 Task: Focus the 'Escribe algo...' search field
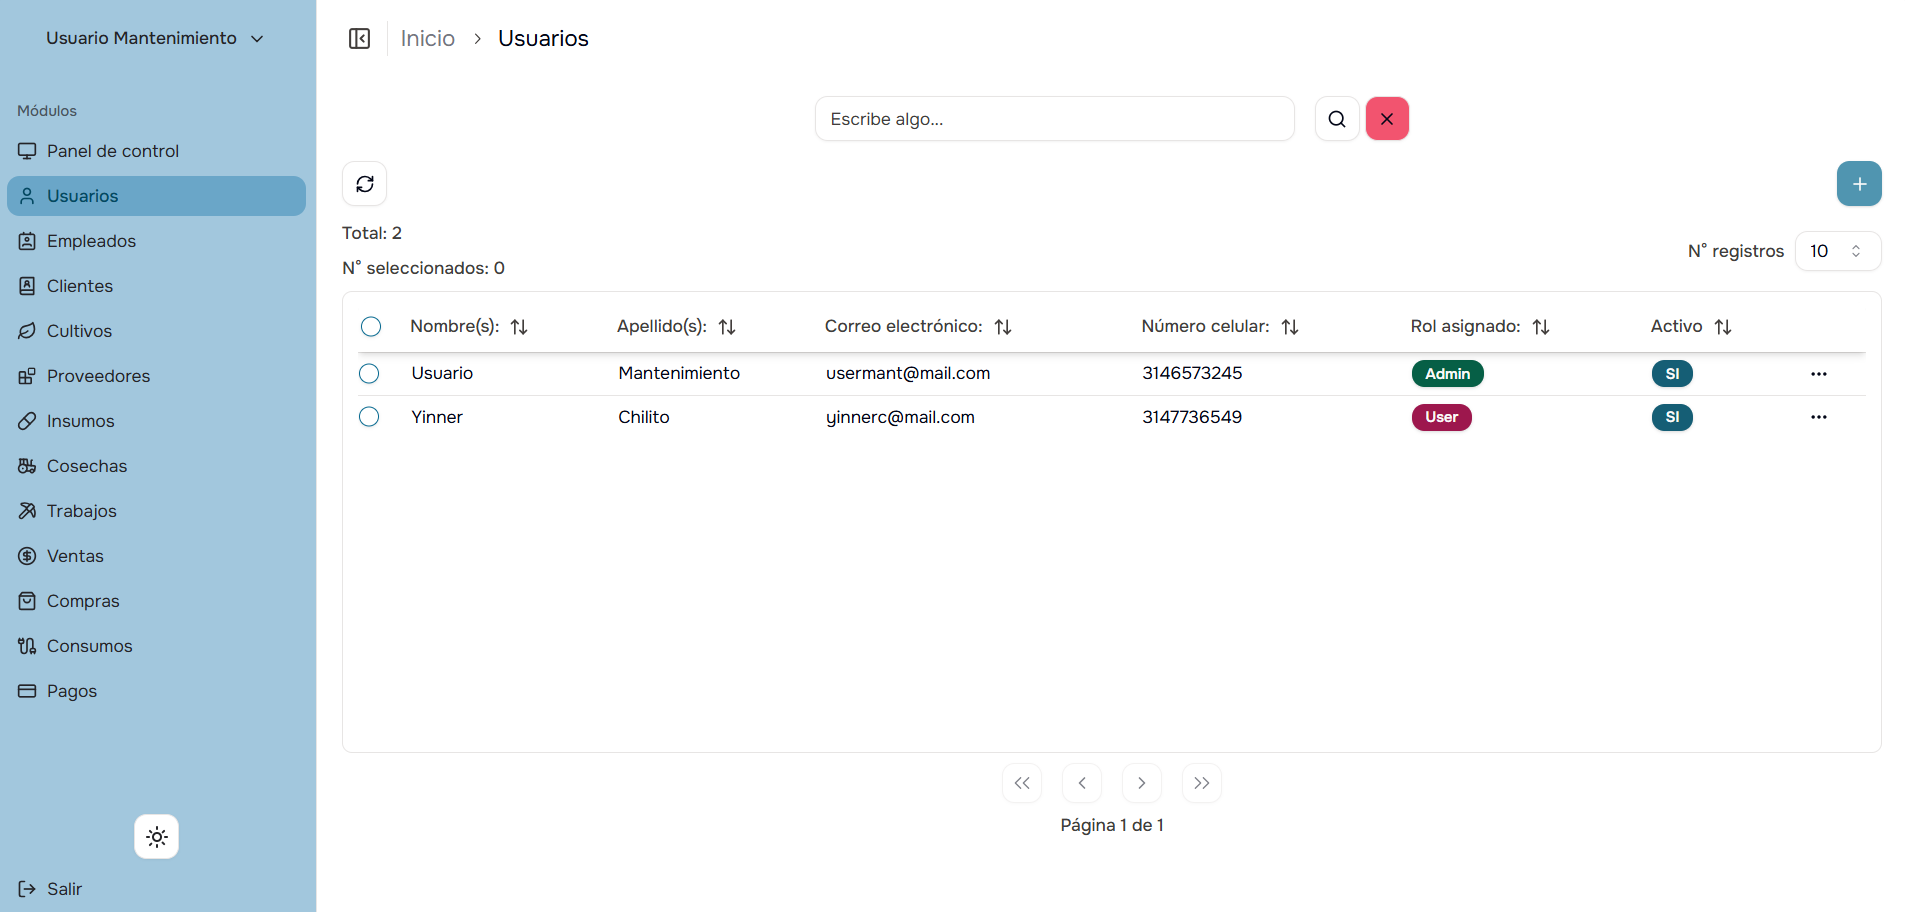(1054, 119)
